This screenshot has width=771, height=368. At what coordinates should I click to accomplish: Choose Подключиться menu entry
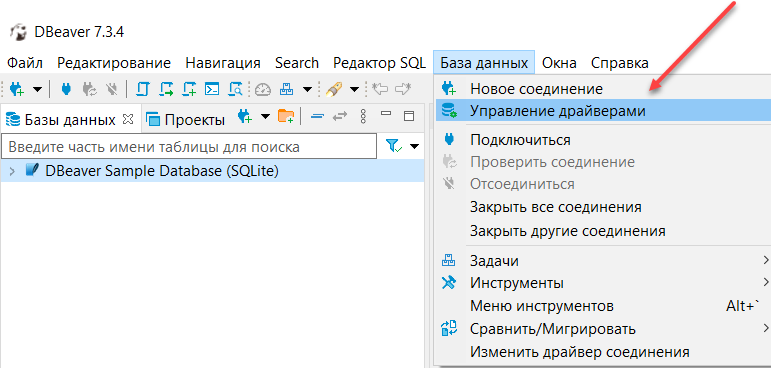602,140
